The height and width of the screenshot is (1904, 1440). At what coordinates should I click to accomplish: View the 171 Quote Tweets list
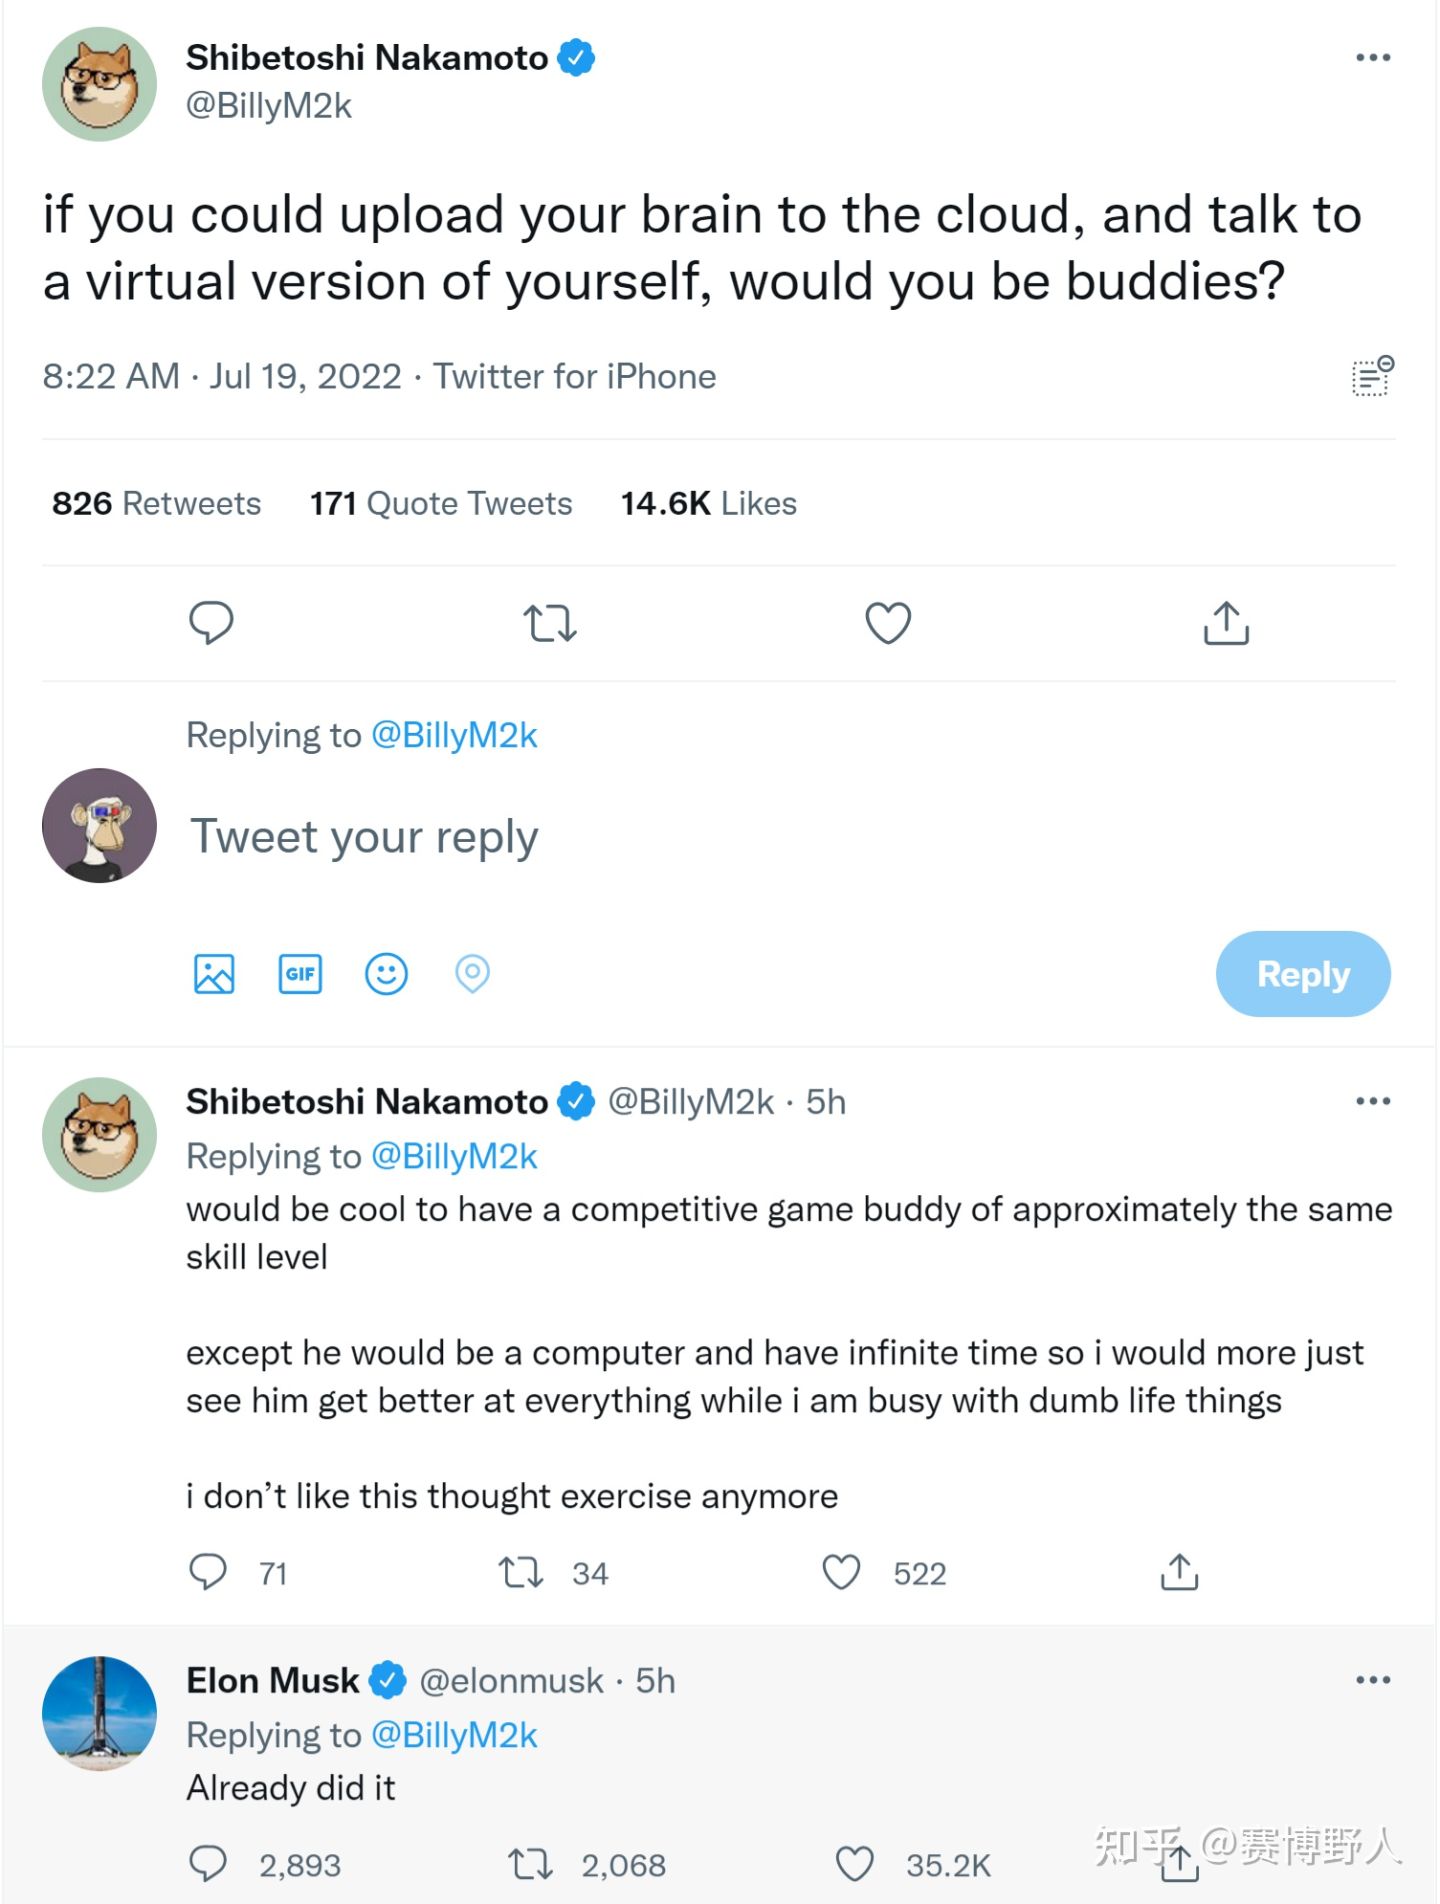click(440, 503)
